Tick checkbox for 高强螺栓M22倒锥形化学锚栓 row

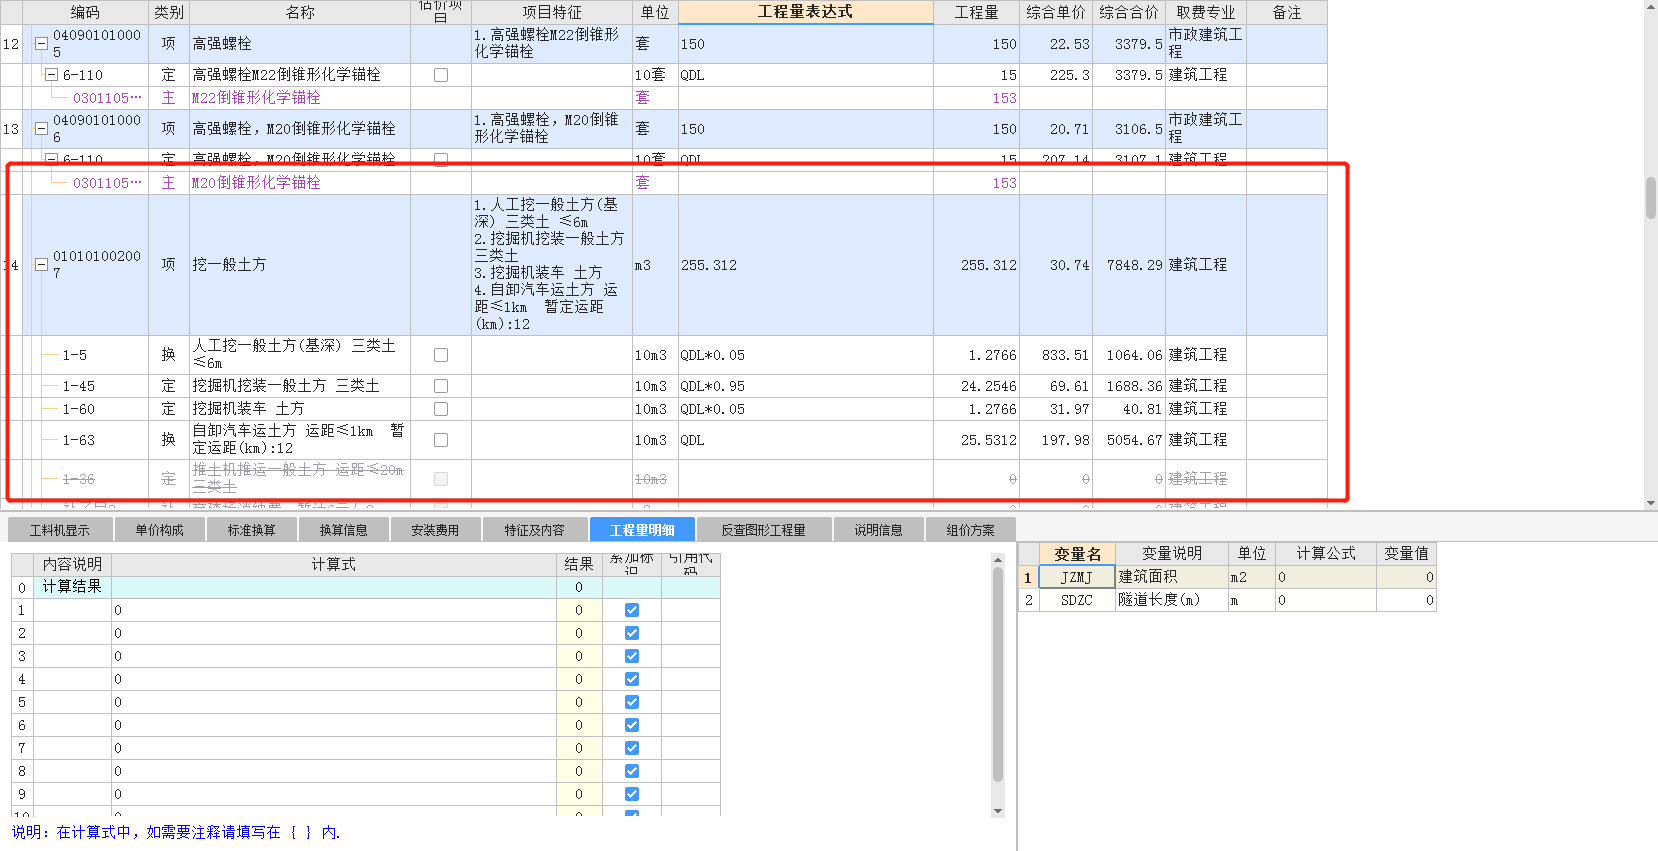[441, 75]
